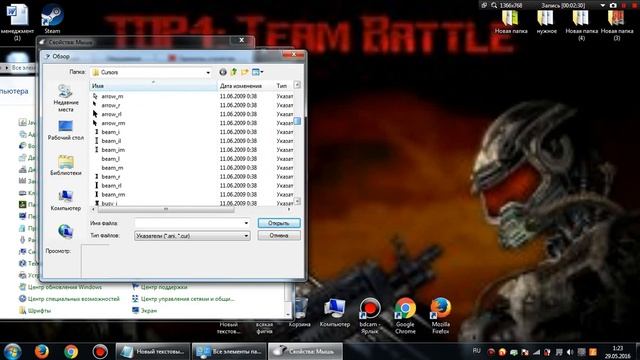Select the beam_rl cursor file
Image resolution: width=640 pixels, height=360 pixels.
coord(111,186)
